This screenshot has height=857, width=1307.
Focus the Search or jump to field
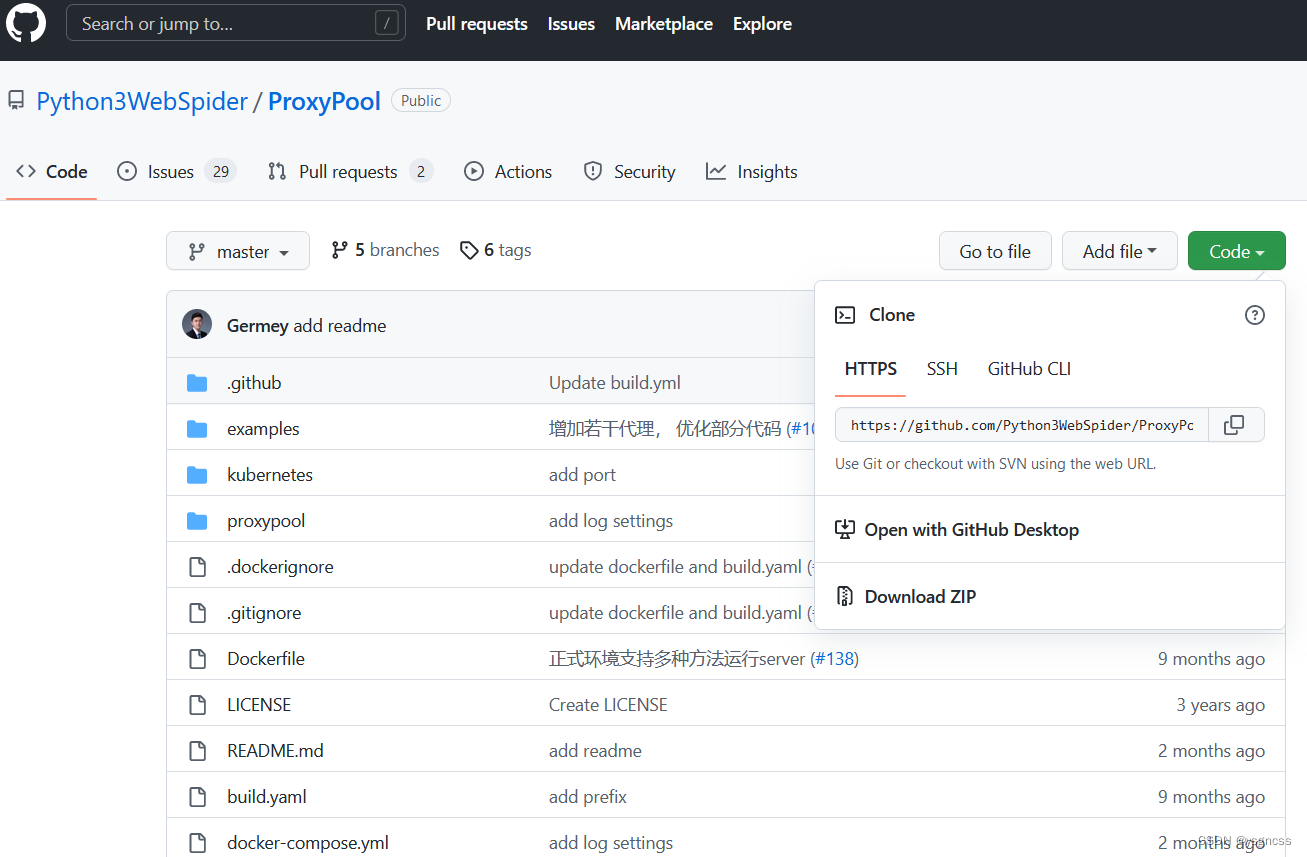coord(236,23)
